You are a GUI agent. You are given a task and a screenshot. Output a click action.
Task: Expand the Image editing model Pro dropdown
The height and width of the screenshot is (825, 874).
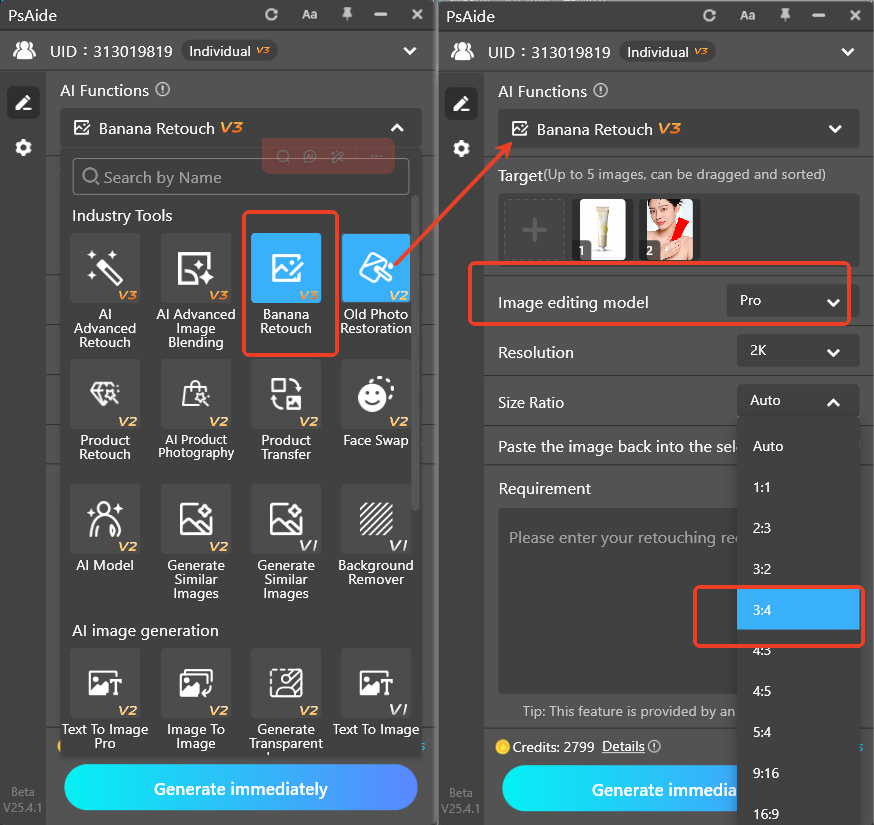pyautogui.click(x=787, y=299)
